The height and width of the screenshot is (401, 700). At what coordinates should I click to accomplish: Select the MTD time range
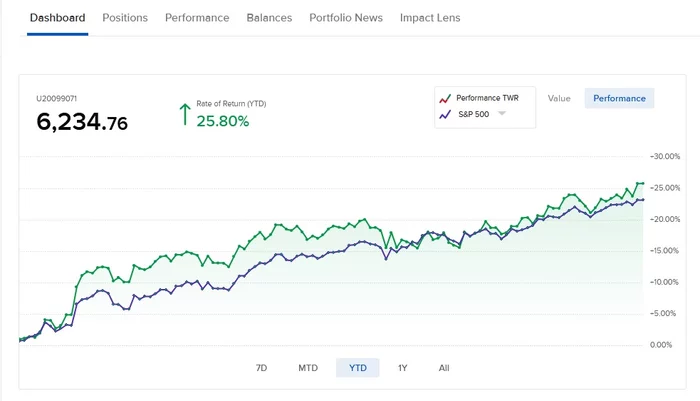[x=308, y=368]
